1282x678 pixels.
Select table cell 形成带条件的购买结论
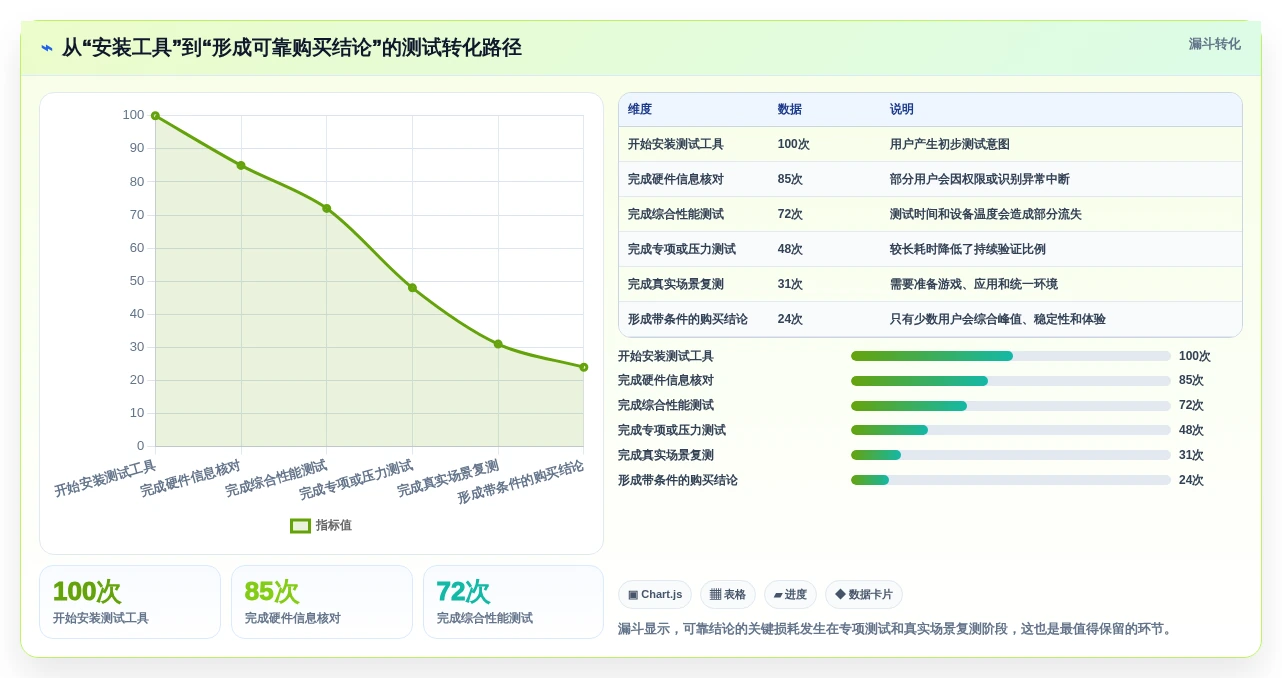688,320
